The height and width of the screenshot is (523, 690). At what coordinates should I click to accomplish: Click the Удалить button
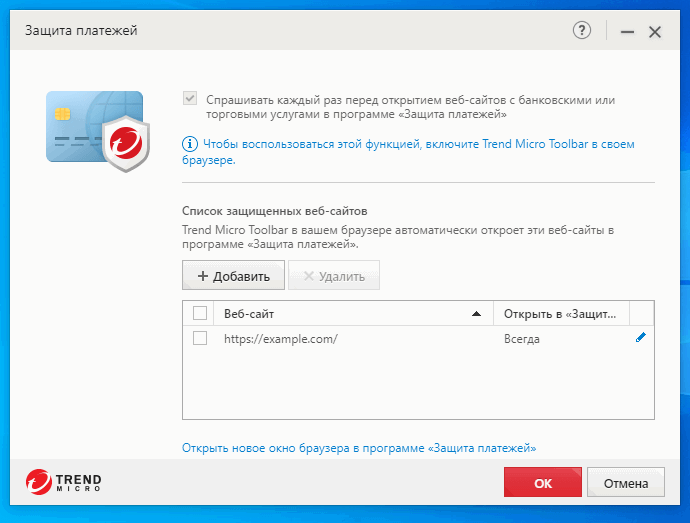334,276
